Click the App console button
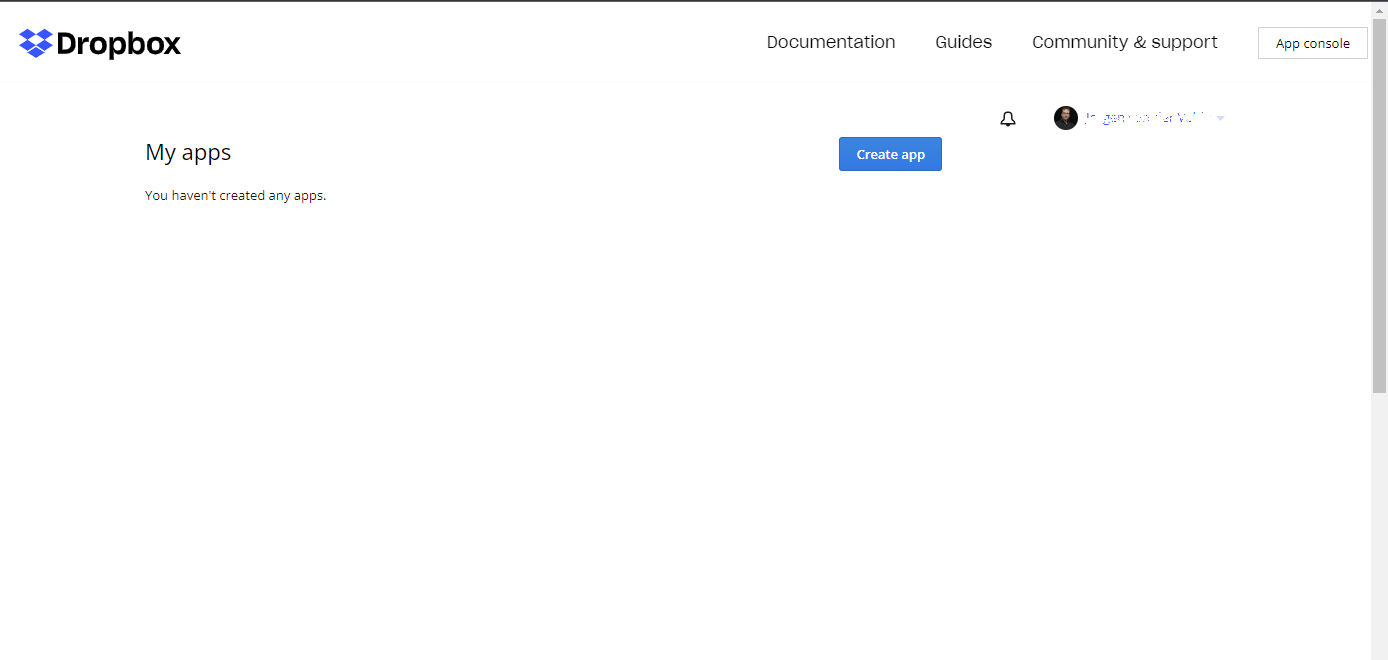The height and width of the screenshot is (660, 1388). (x=1313, y=43)
